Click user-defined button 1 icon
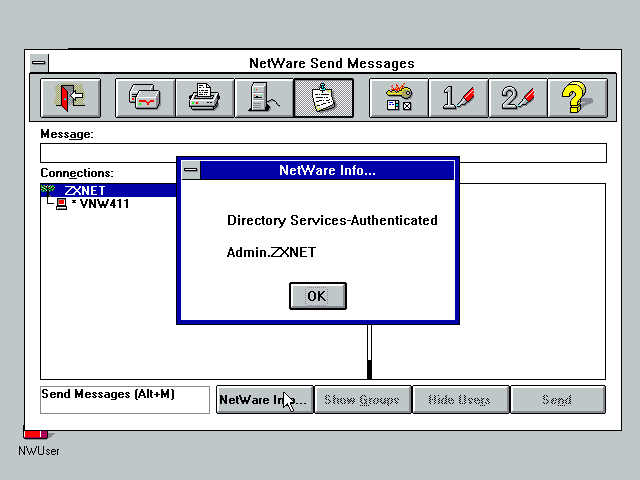 pyautogui.click(x=458, y=98)
